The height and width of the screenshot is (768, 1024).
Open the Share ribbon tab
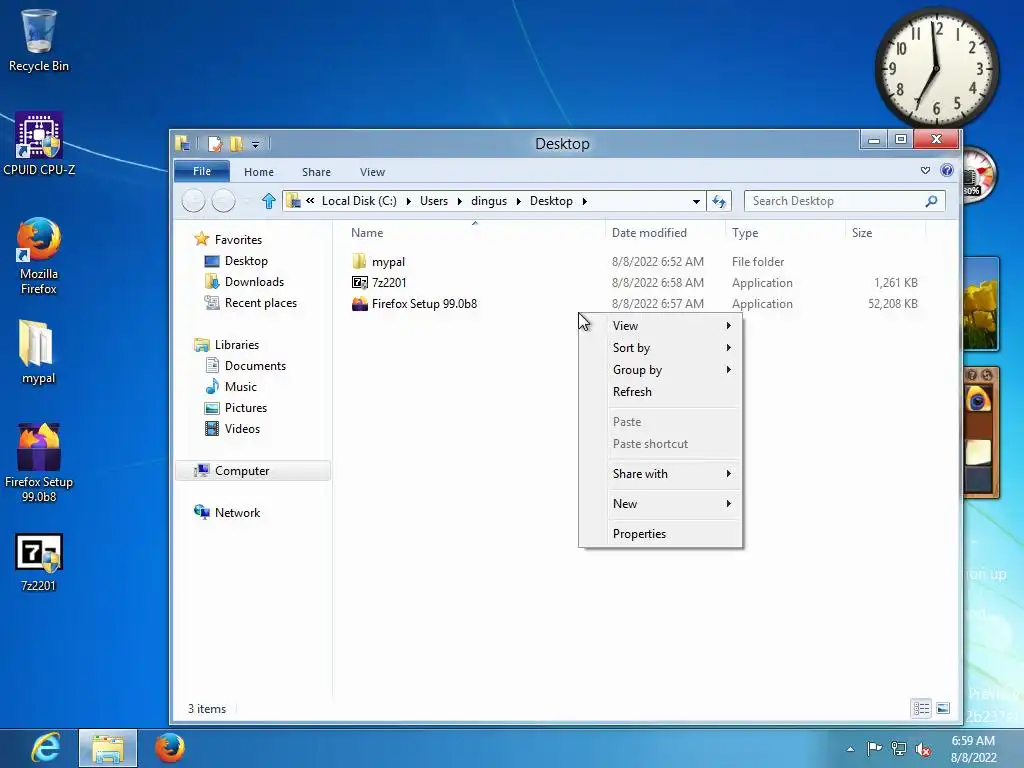316,172
